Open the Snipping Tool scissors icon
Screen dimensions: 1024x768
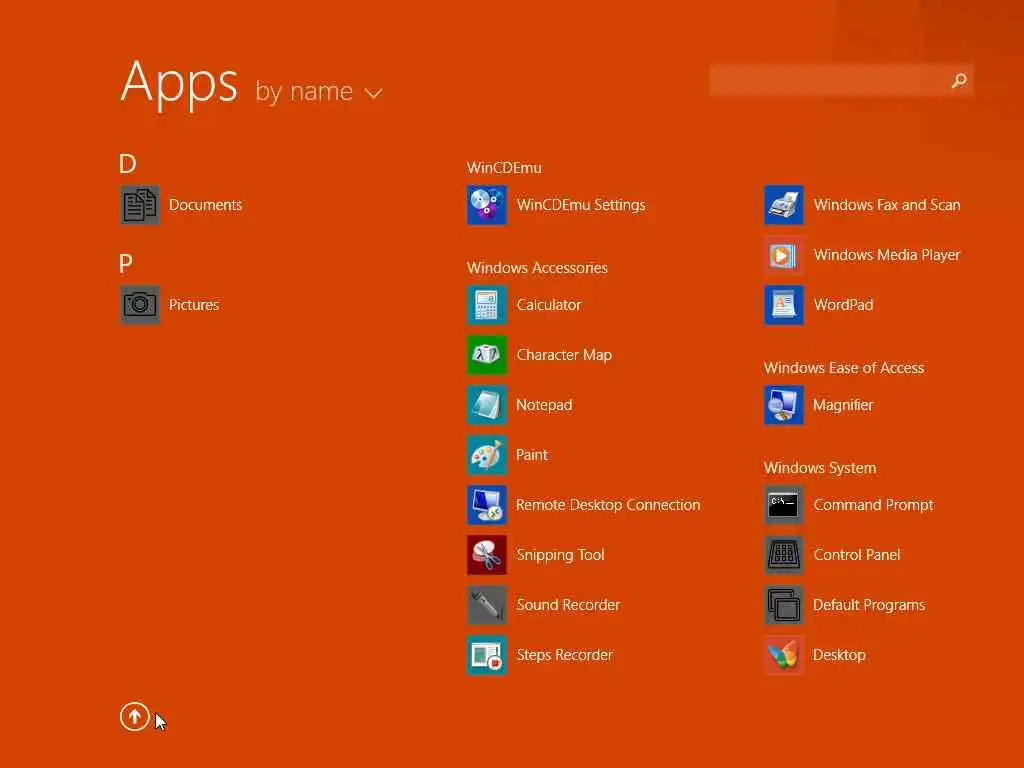pos(487,555)
